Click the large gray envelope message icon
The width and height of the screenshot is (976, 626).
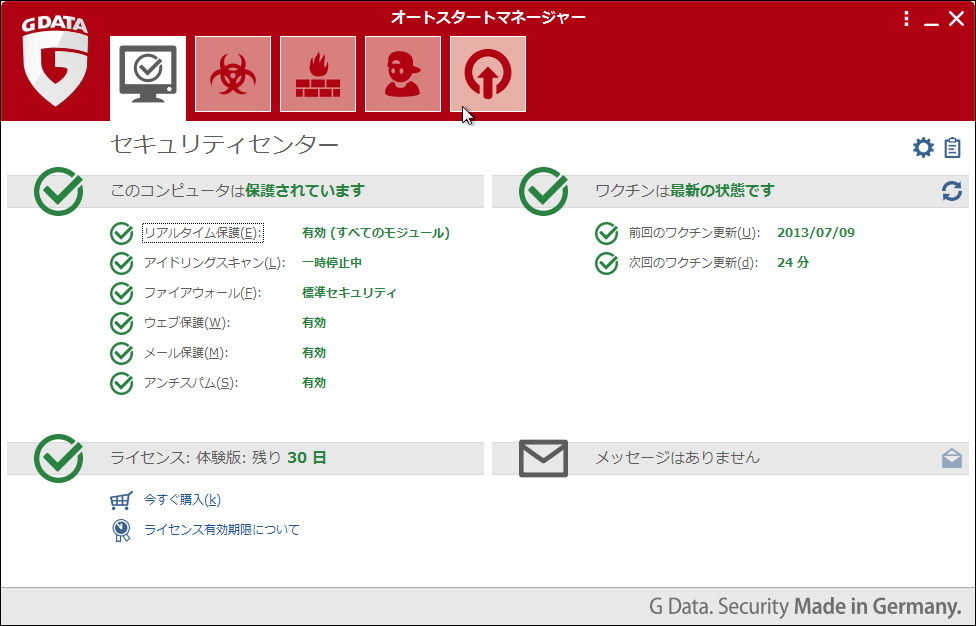coord(543,458)
